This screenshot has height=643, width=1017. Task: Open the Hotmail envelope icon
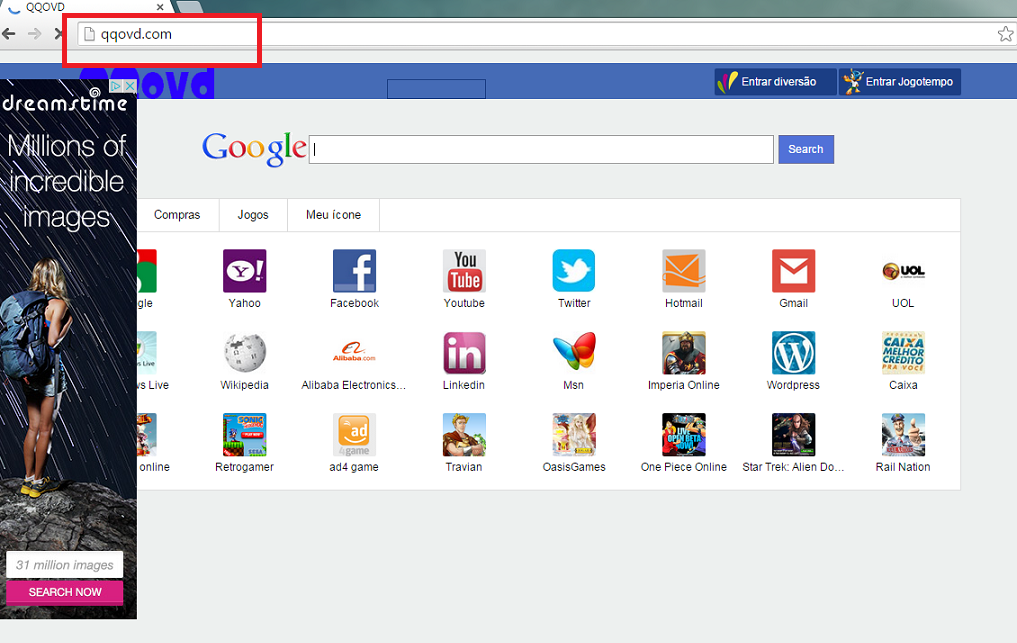click(684, 271)
